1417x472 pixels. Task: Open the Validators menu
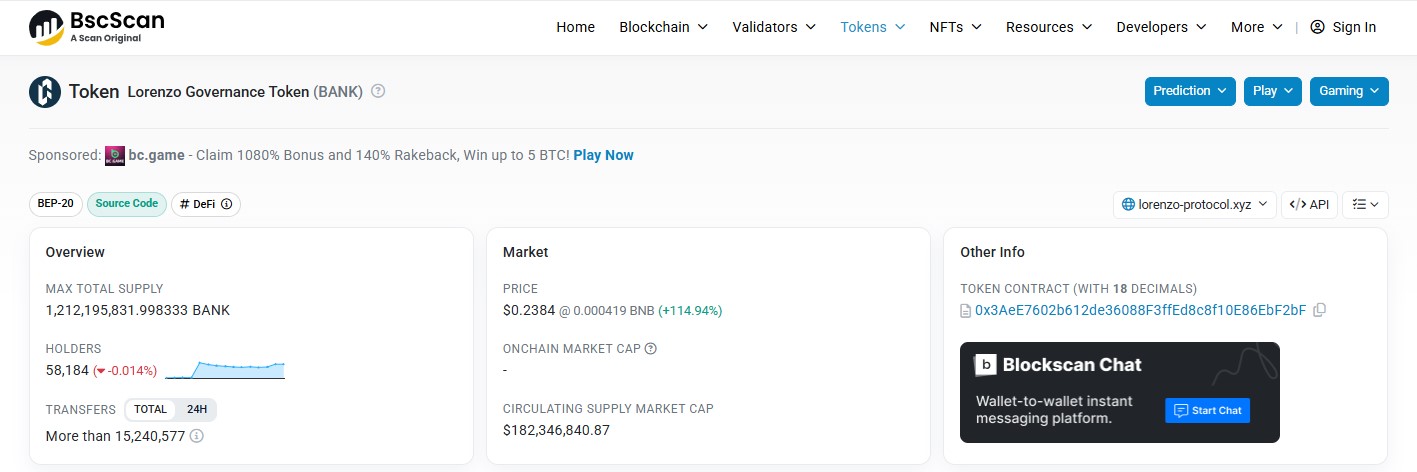pyautogui.click(x=774, y=27)
